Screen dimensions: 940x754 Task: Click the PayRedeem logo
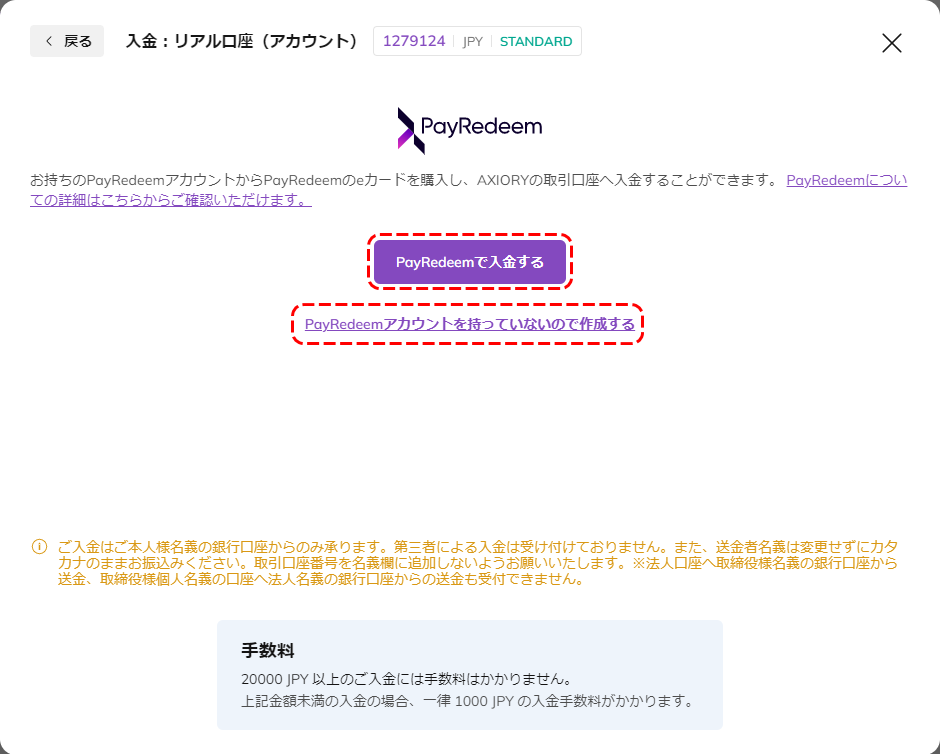click(x=469, y=130)
